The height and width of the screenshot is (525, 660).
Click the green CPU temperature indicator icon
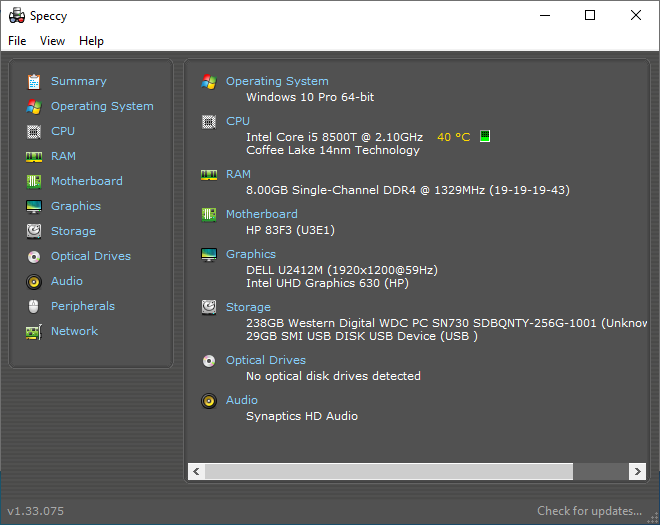(x=485, y=136)
